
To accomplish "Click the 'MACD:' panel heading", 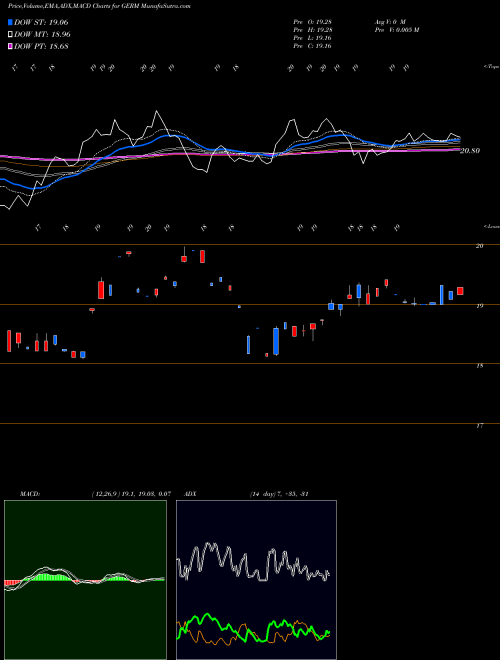I will (x=29, y=494).
